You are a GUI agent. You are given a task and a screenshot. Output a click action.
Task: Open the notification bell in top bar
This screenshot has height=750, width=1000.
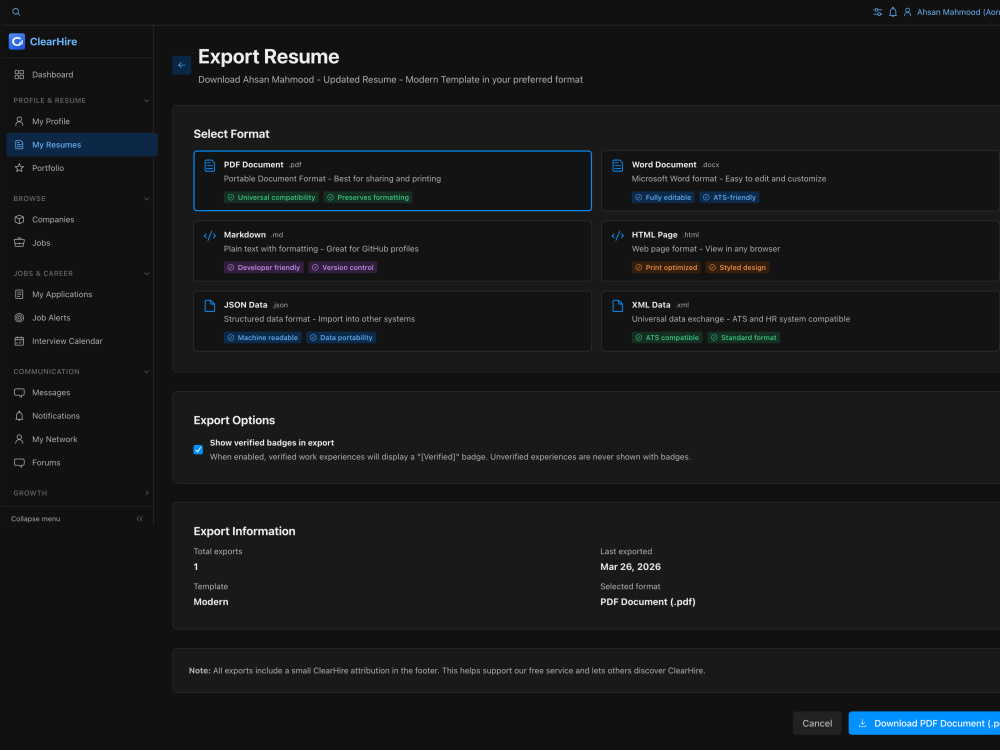click(893, 12)
